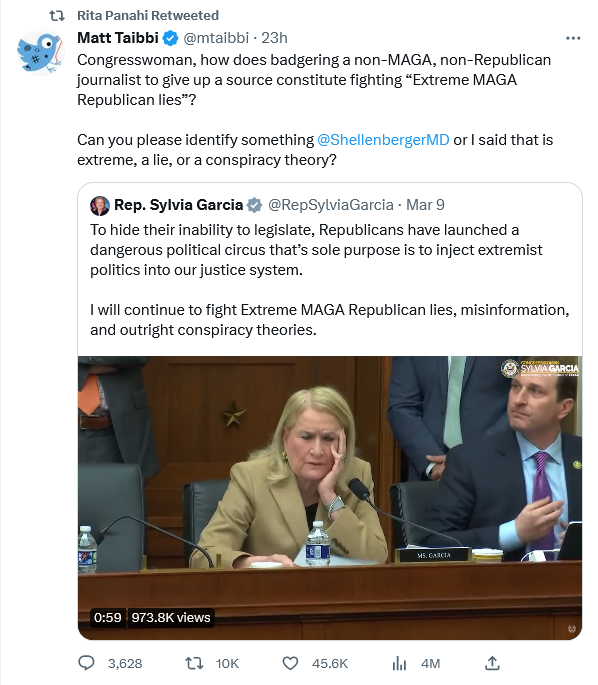This screenshot has width=598, height=685.
Task: Open Sylvia Garcia's small profile avatar
Action: coord(100,205)
